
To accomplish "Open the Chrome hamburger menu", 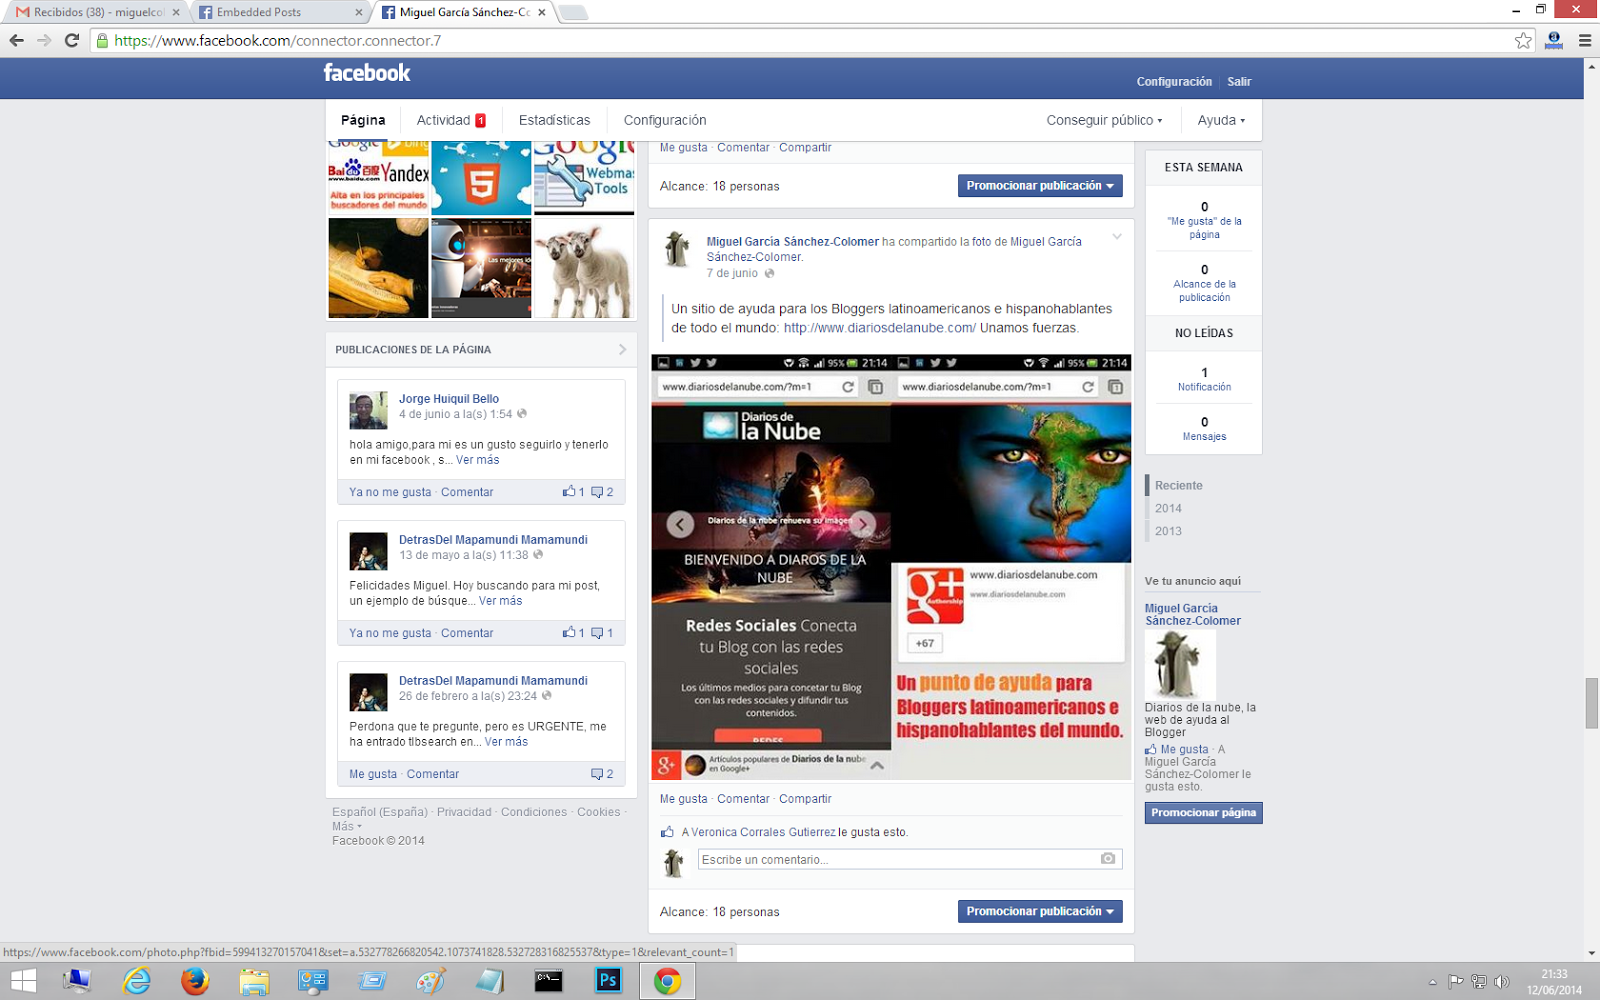I will coord(1585,40).
